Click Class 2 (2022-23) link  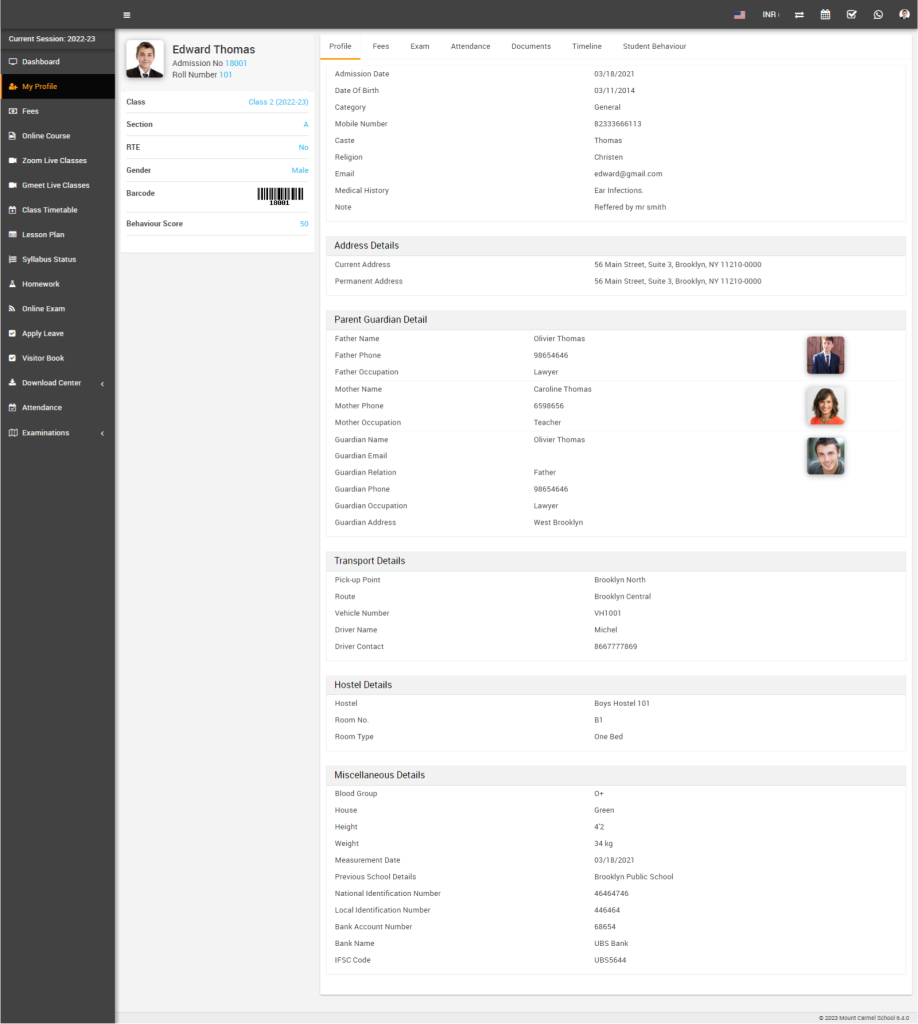pyautogui.click(x=278, y=102)
